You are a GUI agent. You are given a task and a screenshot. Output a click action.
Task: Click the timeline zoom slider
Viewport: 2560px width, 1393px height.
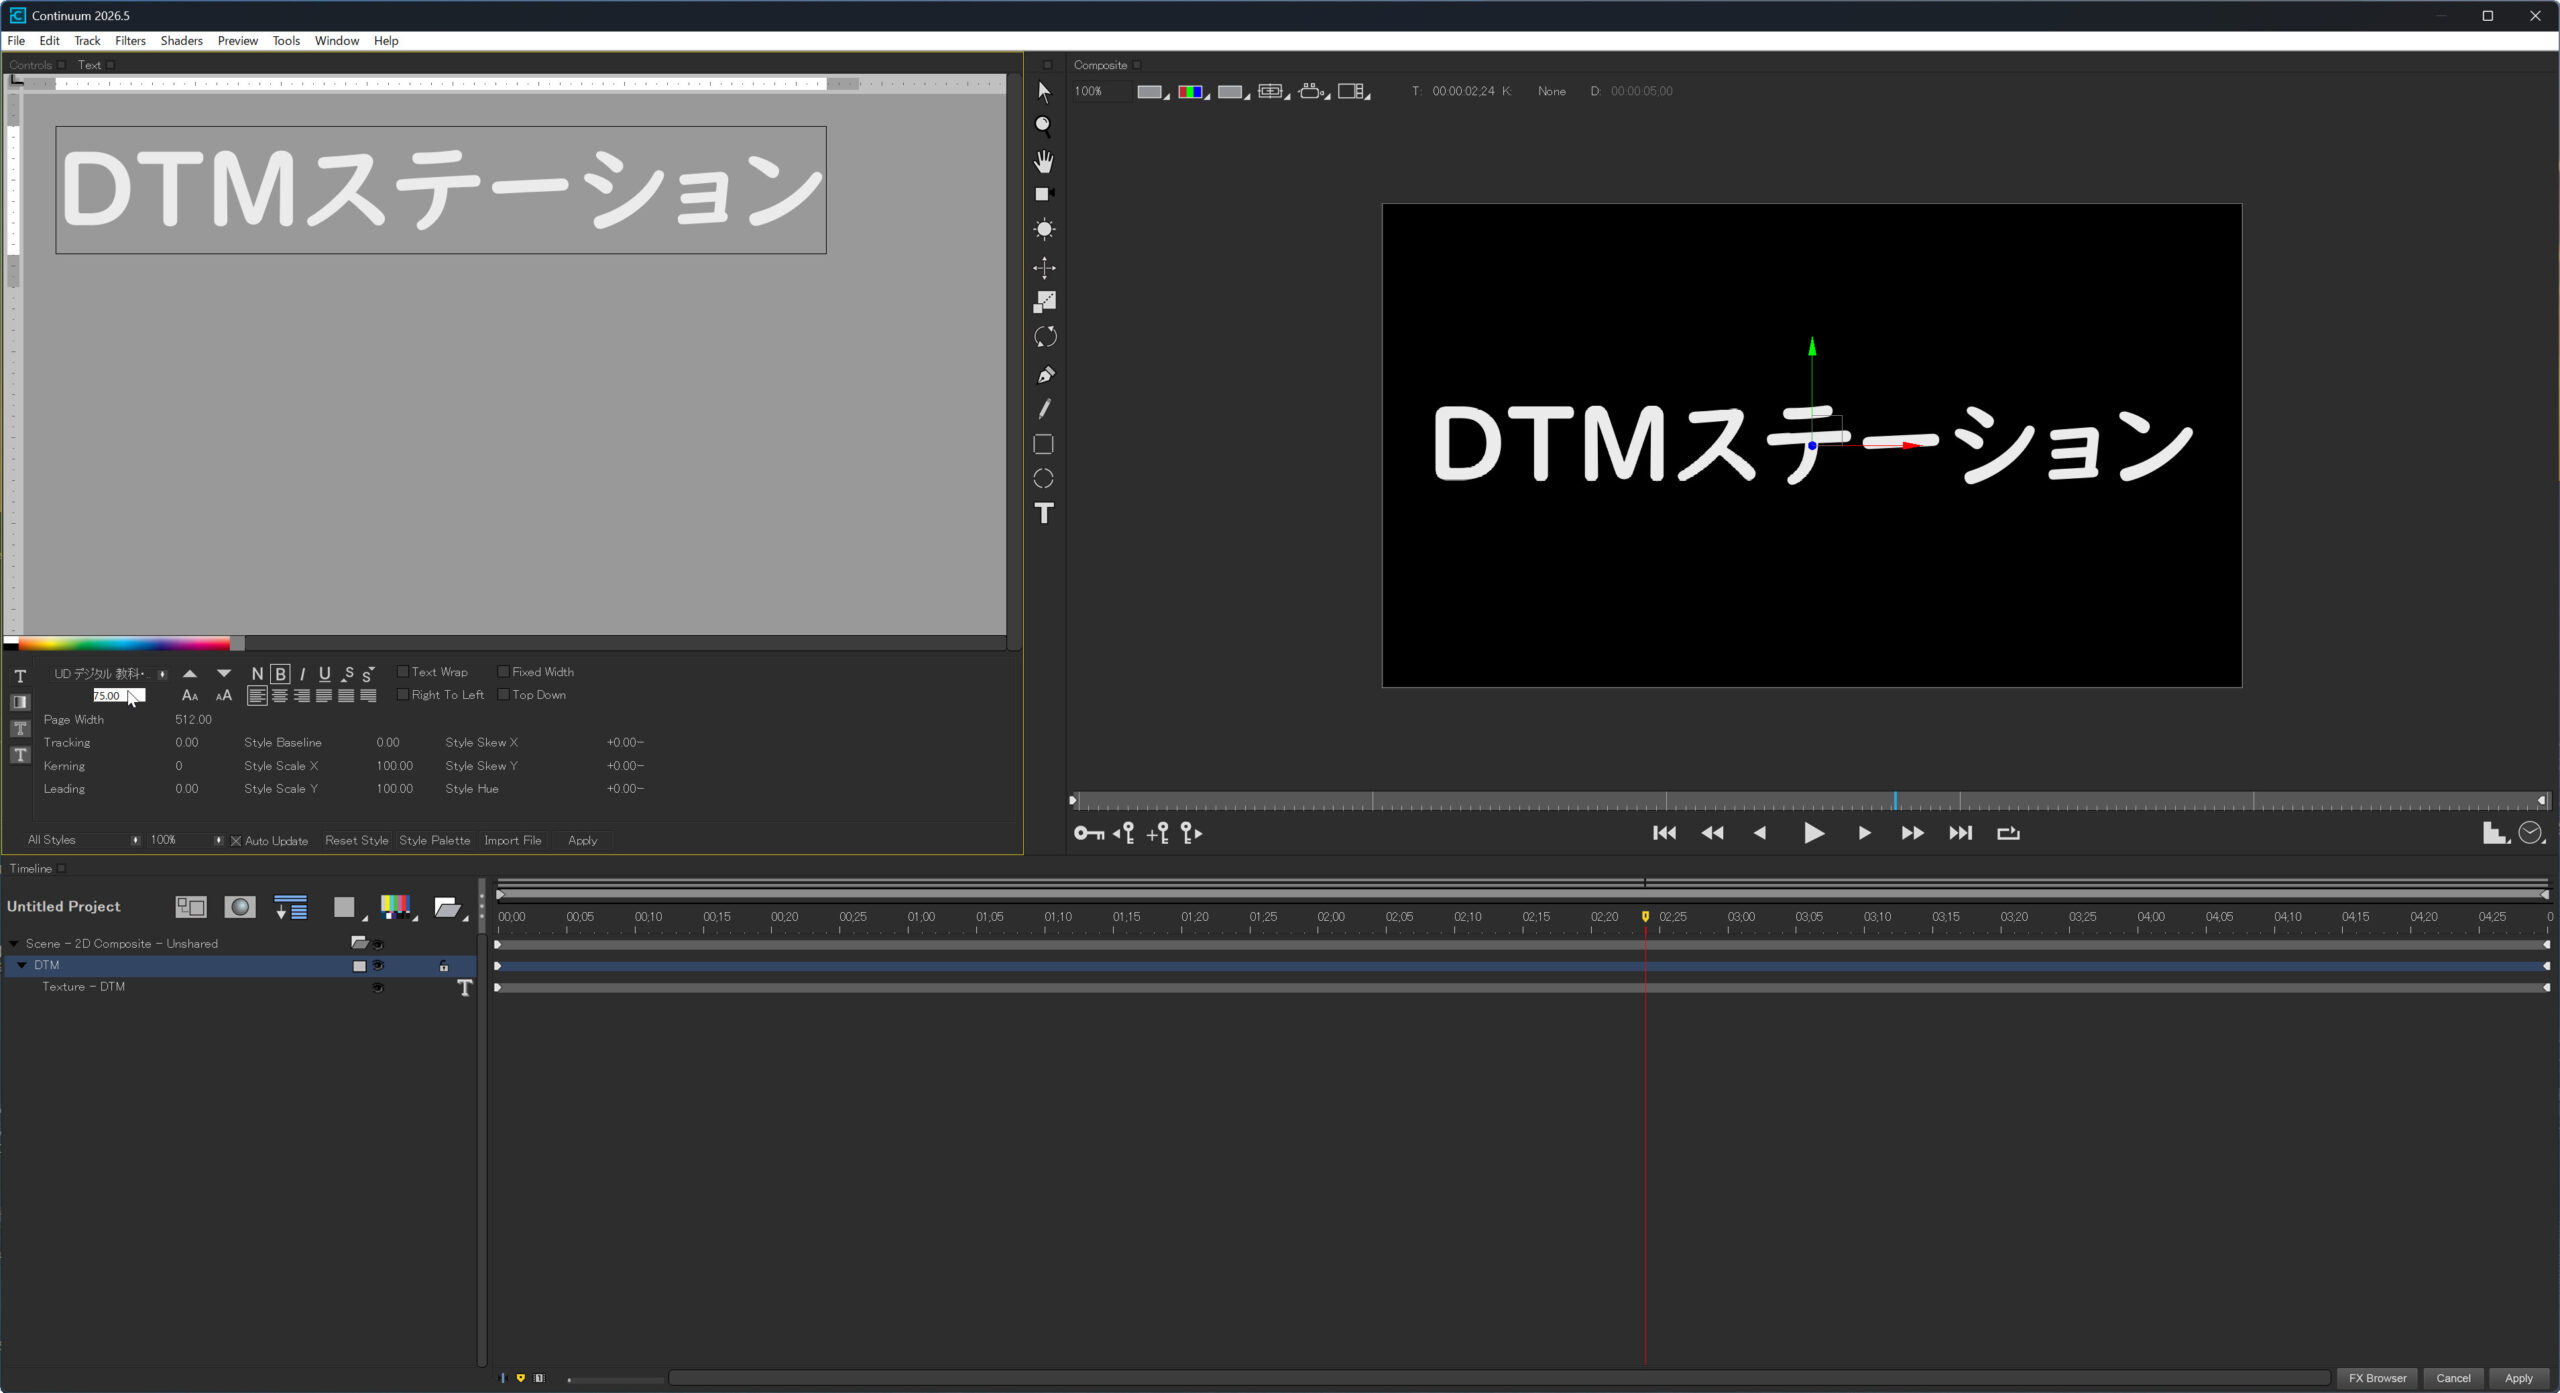pyautogui.click(x=615, y=1379)
